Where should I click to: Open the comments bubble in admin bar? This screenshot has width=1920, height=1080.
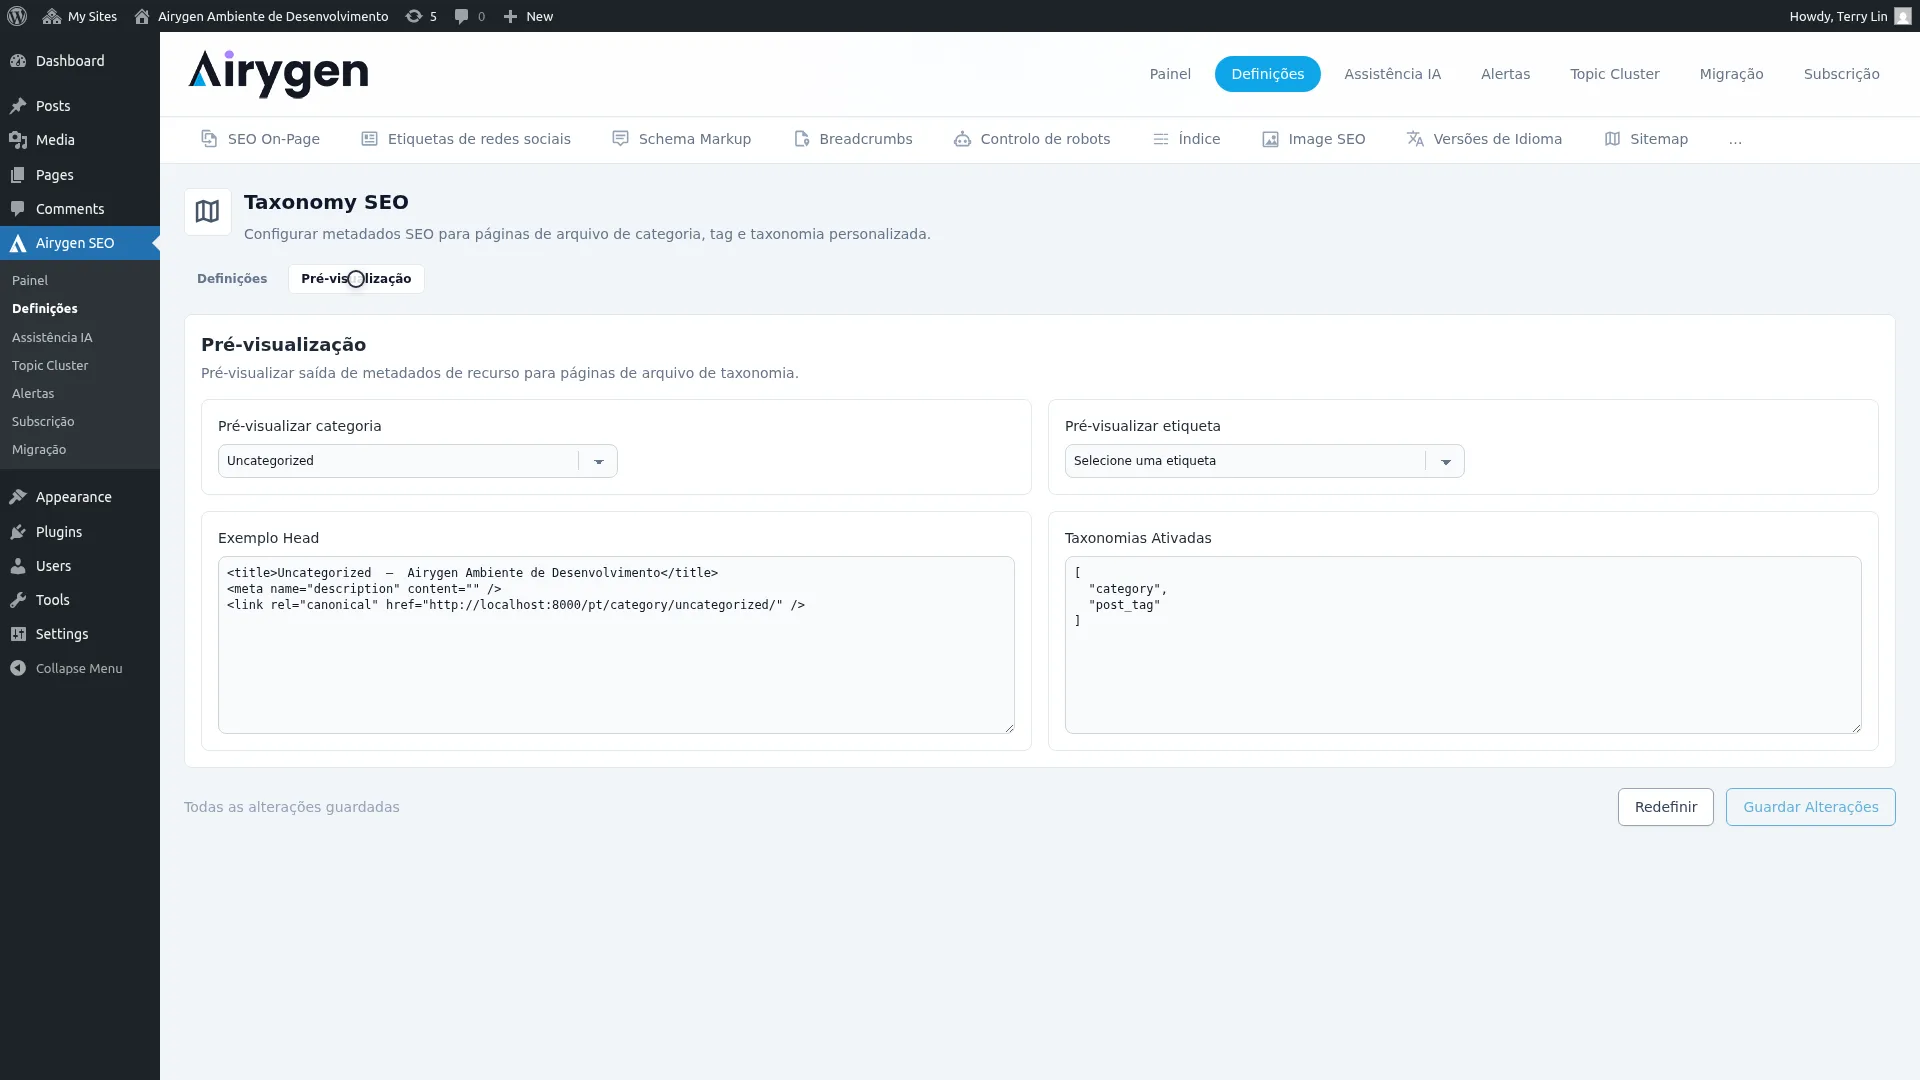[x=461, y=16]
